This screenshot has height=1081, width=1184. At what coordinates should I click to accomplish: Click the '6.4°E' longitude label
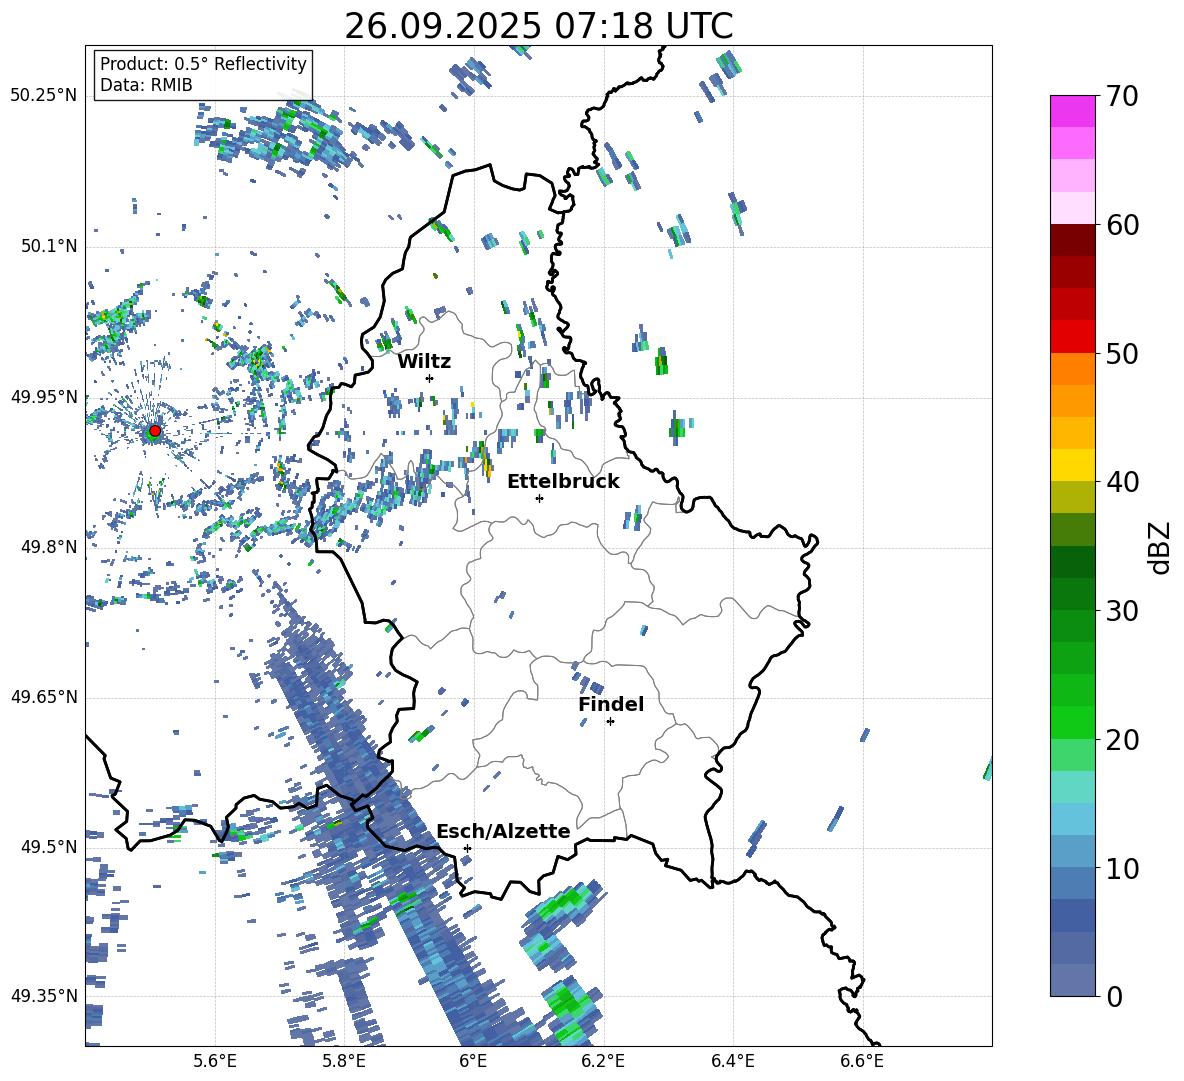[732, 1061]
